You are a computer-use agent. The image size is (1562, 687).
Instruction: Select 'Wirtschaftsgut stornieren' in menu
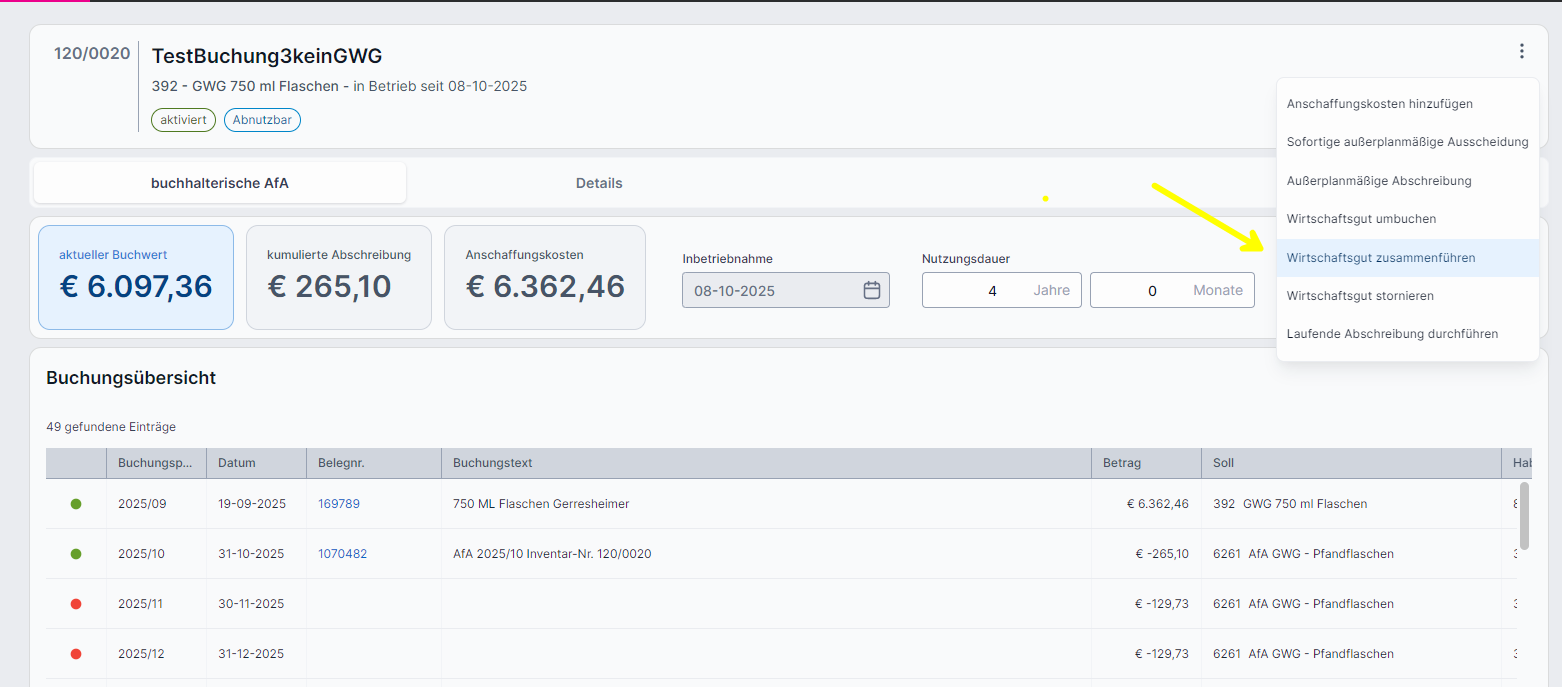click(x=1360, y=296)
